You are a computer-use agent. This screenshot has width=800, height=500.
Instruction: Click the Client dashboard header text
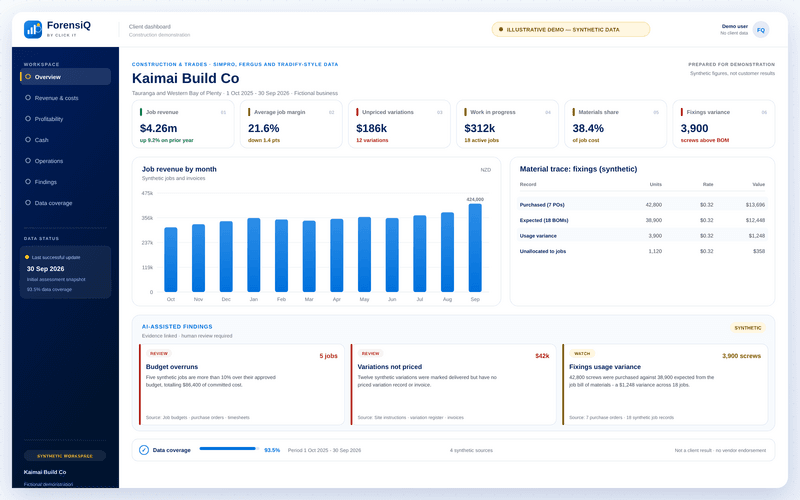pyautogui.click(x=149, y=27)
